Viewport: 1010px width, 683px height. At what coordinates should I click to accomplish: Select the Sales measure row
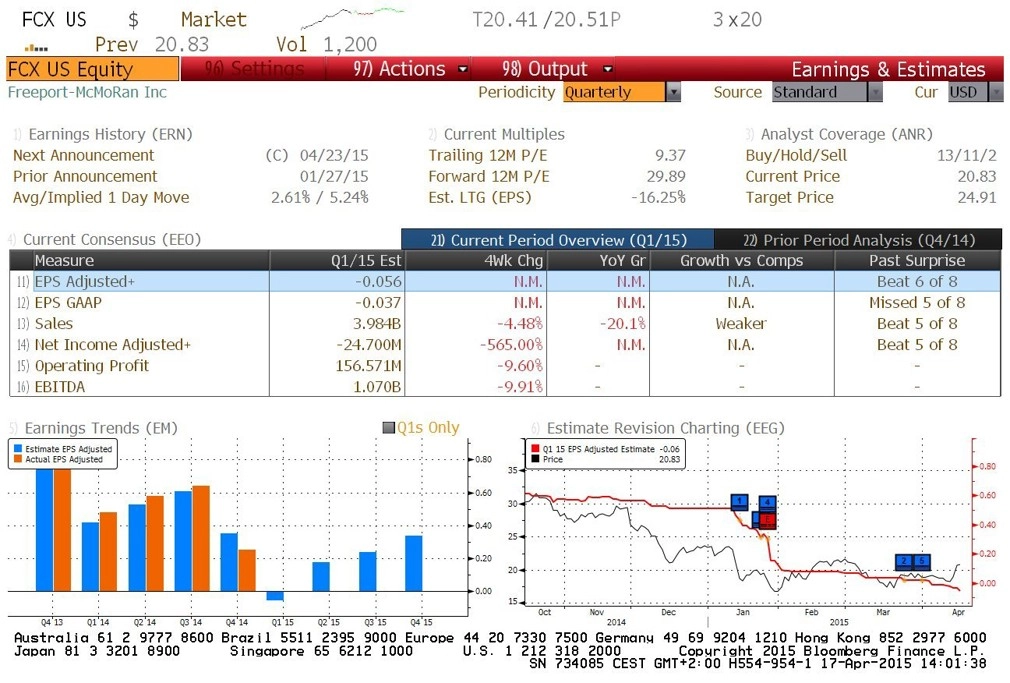pyautogui.click(x=505, y=323)
